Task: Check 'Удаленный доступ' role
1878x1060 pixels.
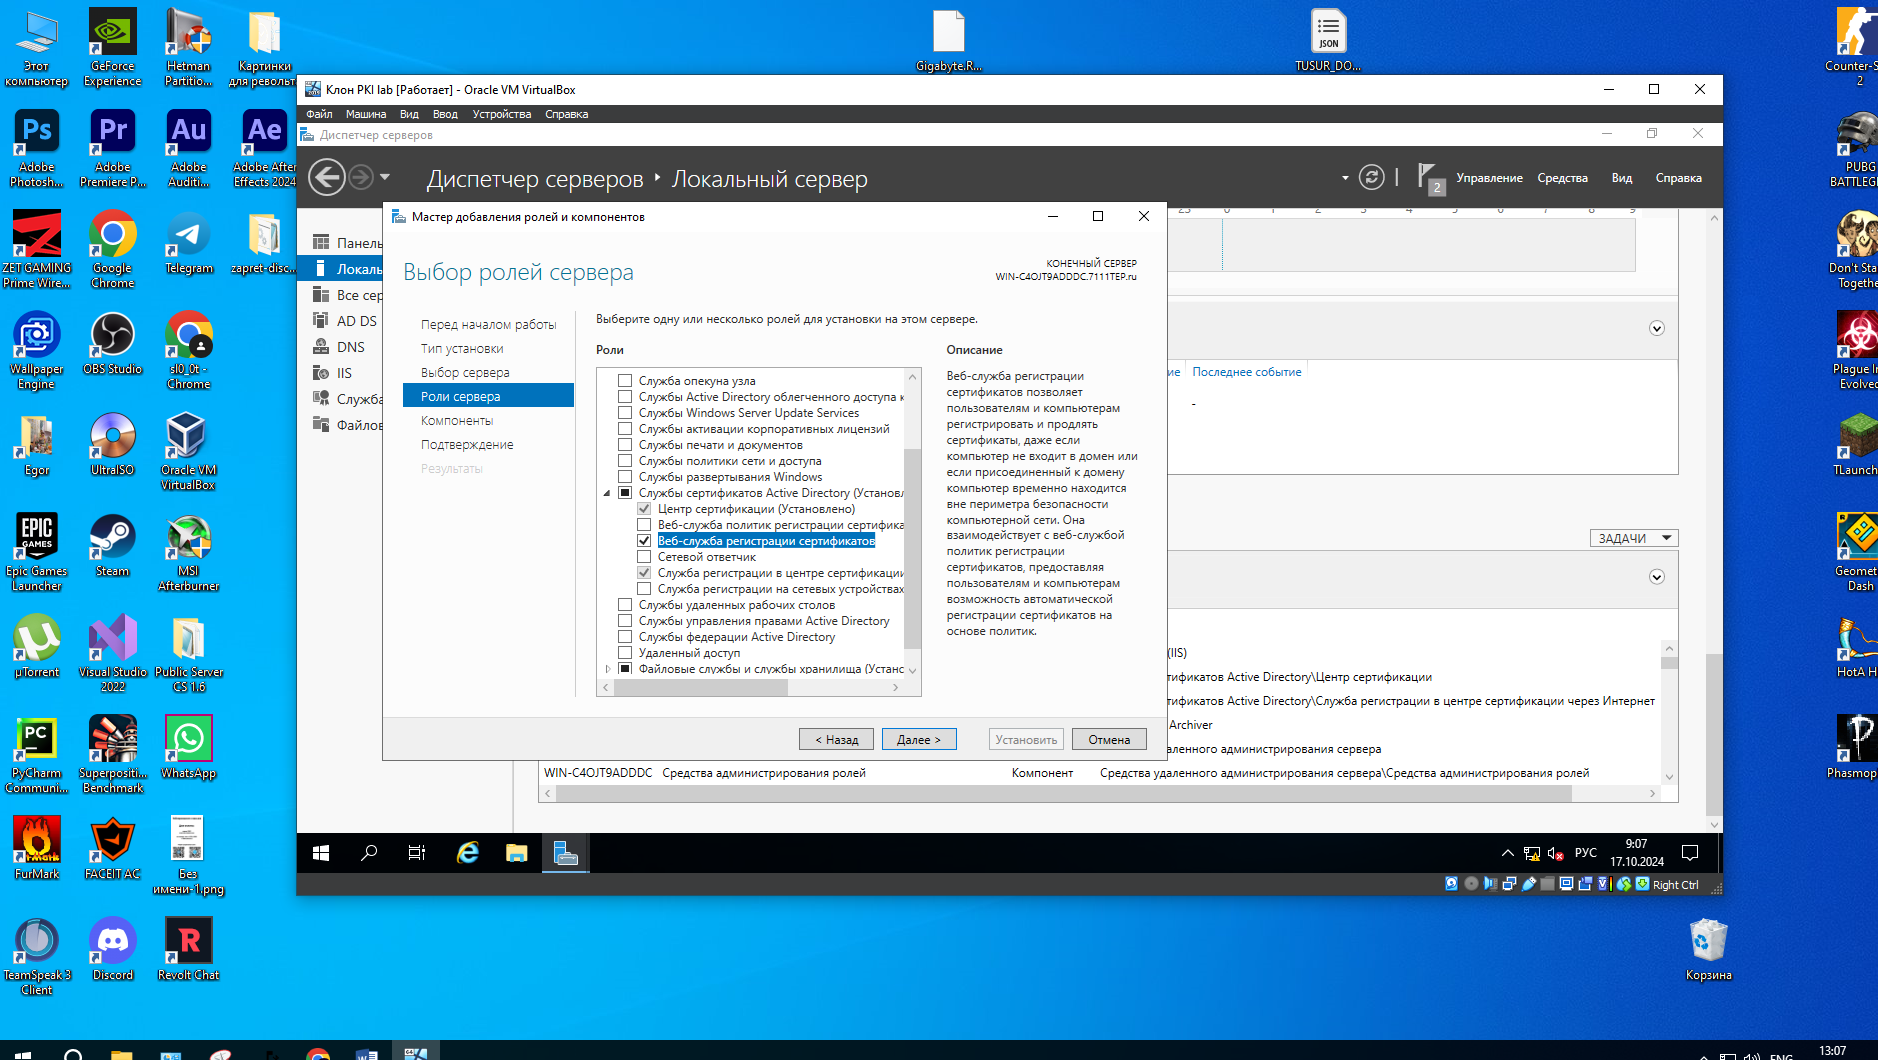Action: [x=625, y=653]
